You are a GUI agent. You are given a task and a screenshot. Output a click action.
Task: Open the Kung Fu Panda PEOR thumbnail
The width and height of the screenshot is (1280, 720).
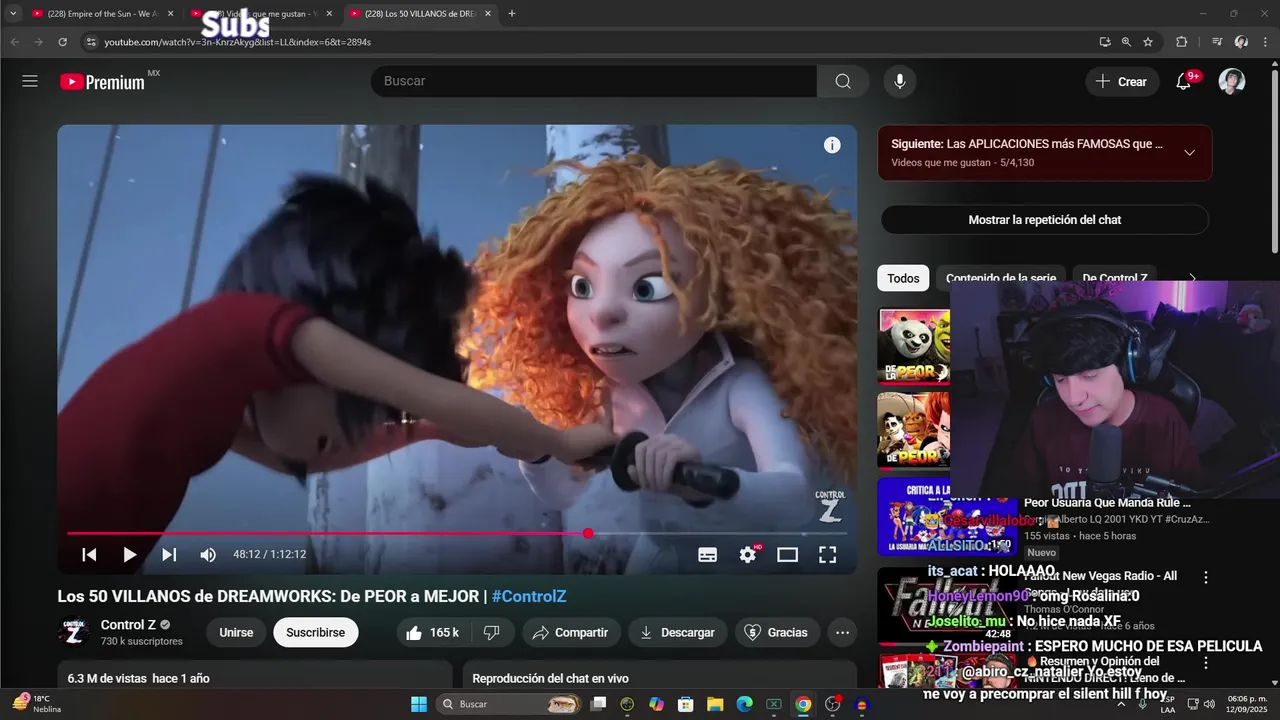[913, 346]
